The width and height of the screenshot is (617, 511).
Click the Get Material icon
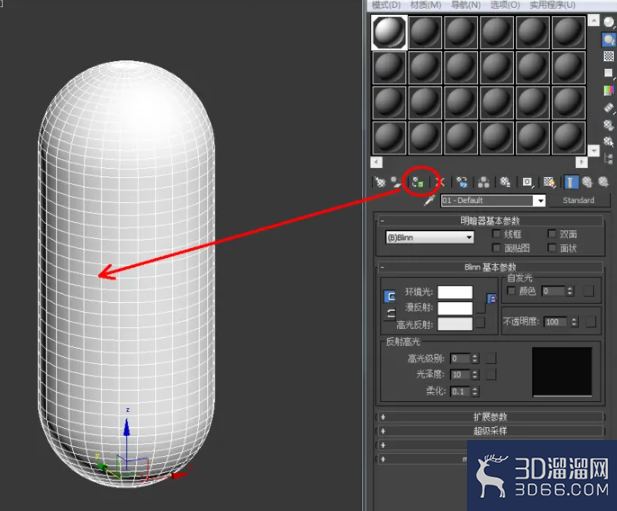pos(380,182)
